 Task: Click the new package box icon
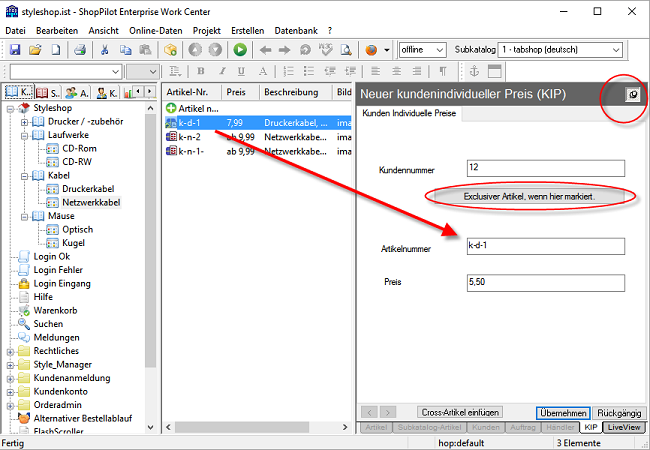click(x=170, y=50)
